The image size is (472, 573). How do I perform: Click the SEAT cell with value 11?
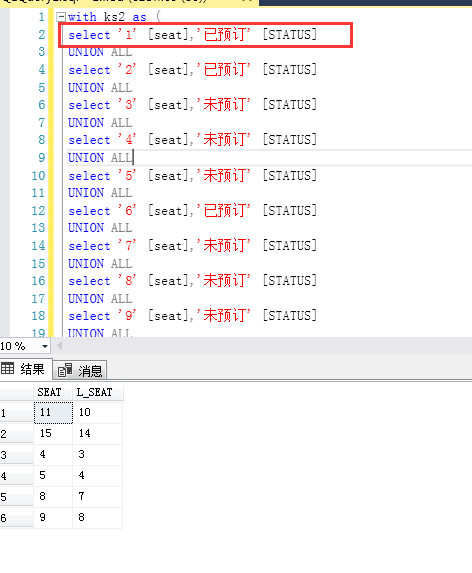[x=53, y=413]
